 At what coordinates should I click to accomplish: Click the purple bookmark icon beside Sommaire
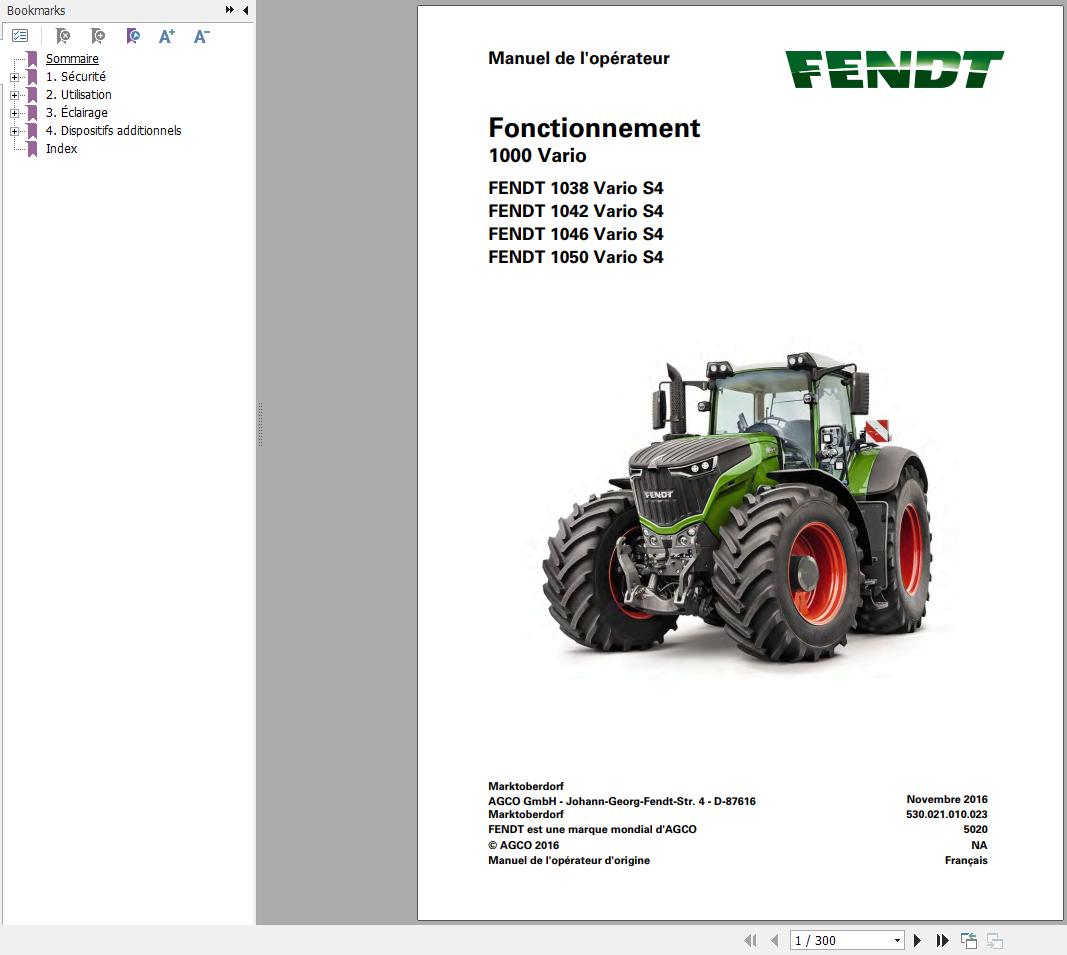[x=32, y=59]
